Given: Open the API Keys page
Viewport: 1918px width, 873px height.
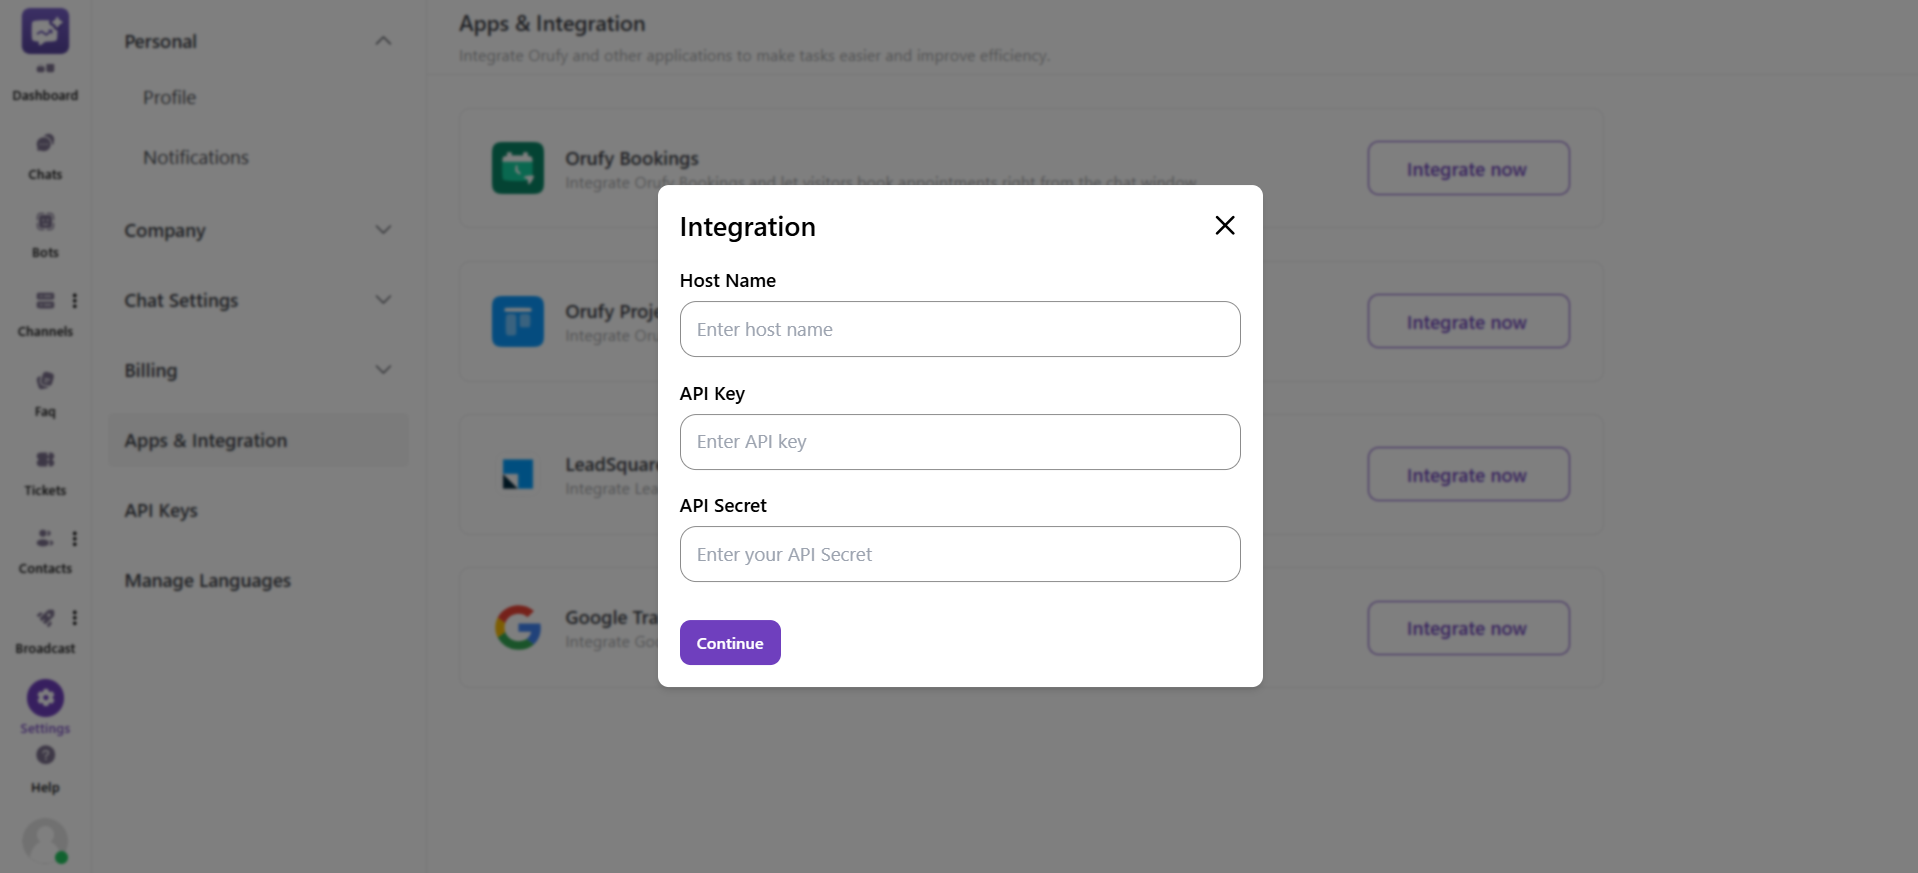Looking at the screenshot, I should (x=161, y=510).
